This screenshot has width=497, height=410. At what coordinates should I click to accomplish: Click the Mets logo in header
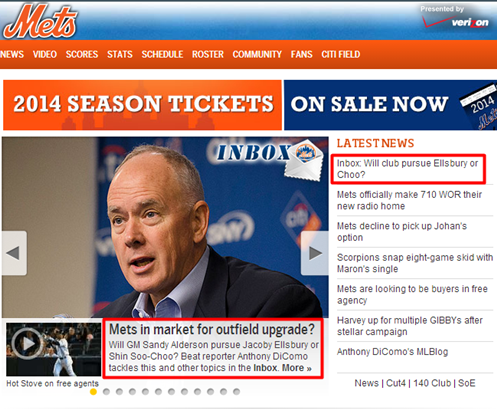pyautogui.click(x=40, y=21)
